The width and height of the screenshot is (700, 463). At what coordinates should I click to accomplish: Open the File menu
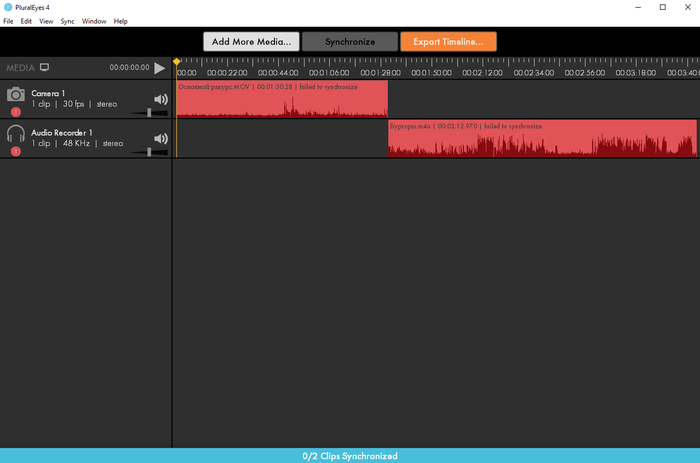[x=8, y=21]
